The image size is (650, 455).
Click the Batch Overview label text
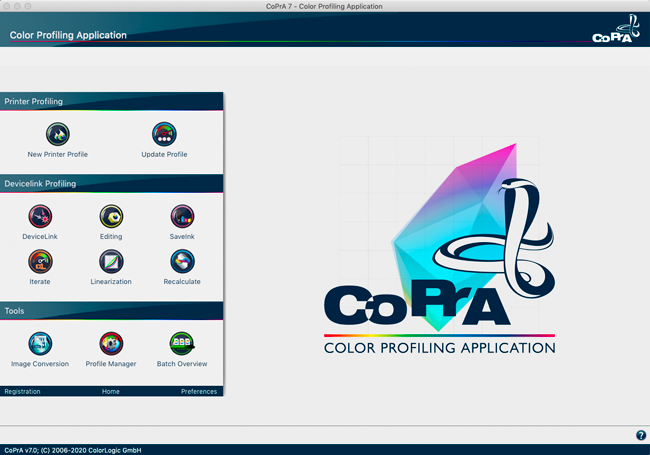(182, 363)
